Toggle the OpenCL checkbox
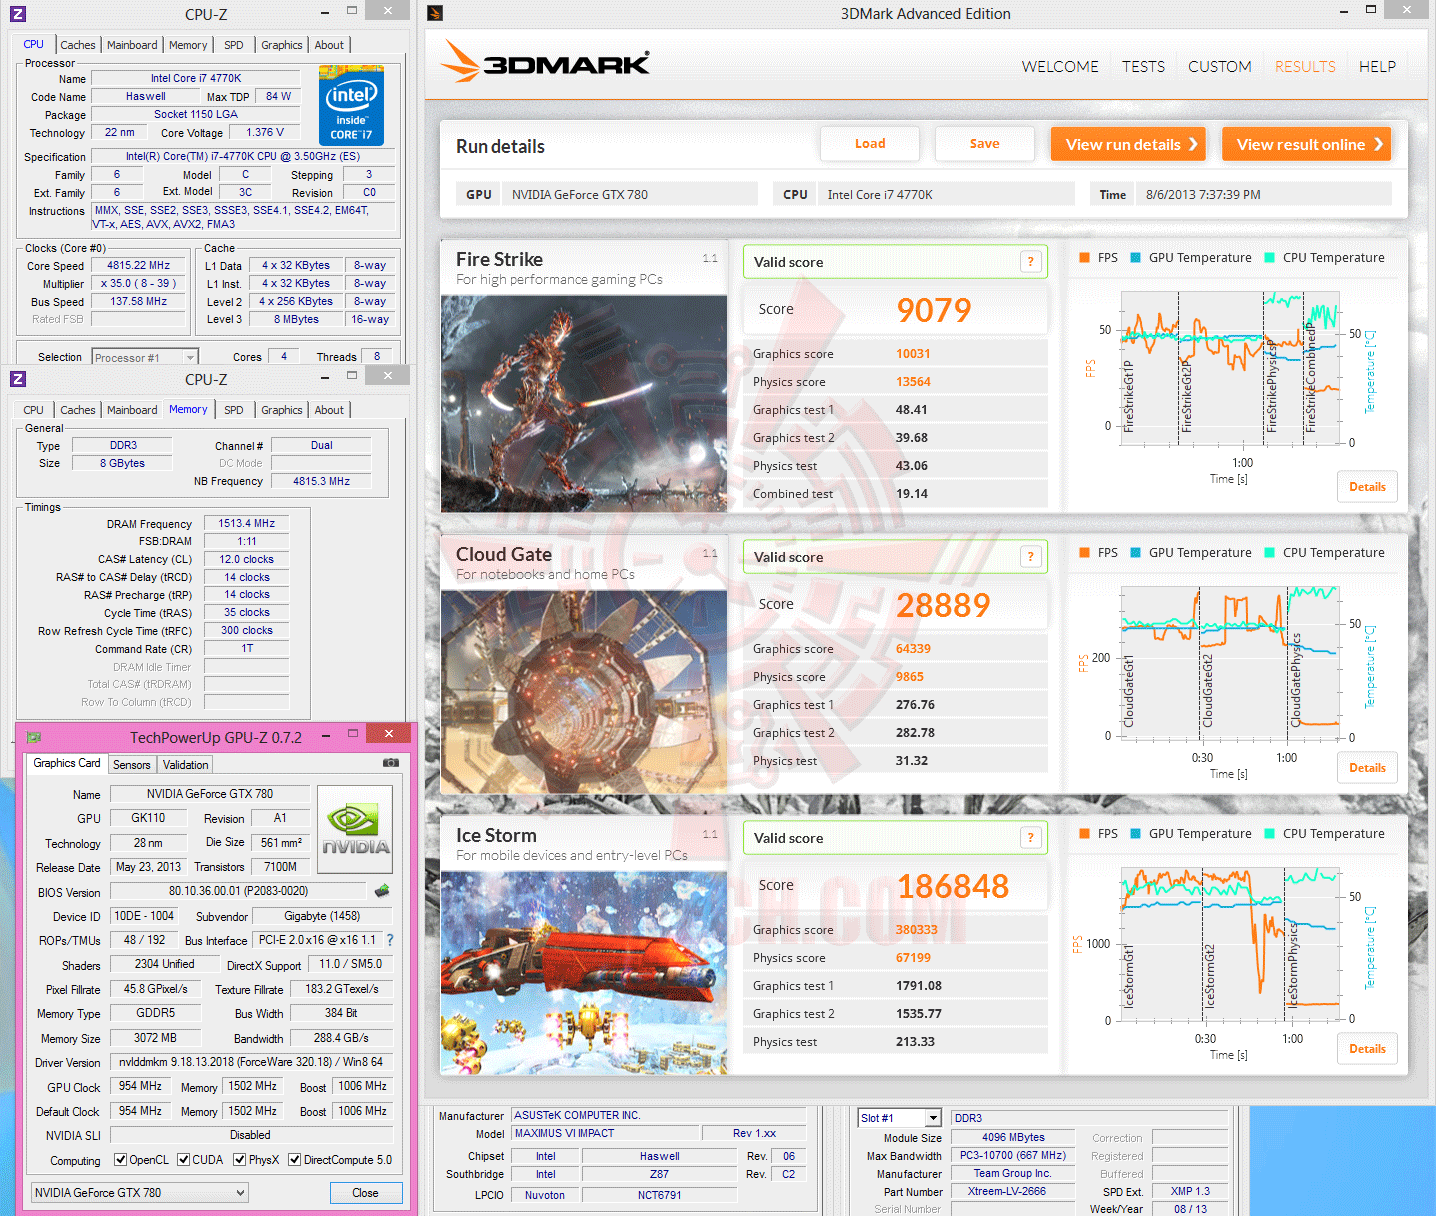This screenshot has height=1216, width=1436. click(120, 1160)
